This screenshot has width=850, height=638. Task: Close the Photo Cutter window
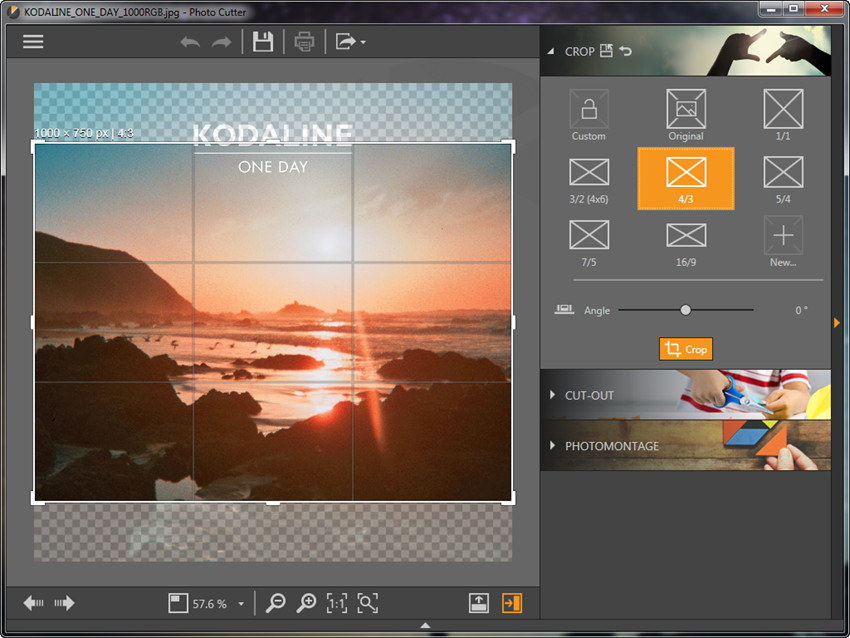pyautogui.click(x=824, y=9)
